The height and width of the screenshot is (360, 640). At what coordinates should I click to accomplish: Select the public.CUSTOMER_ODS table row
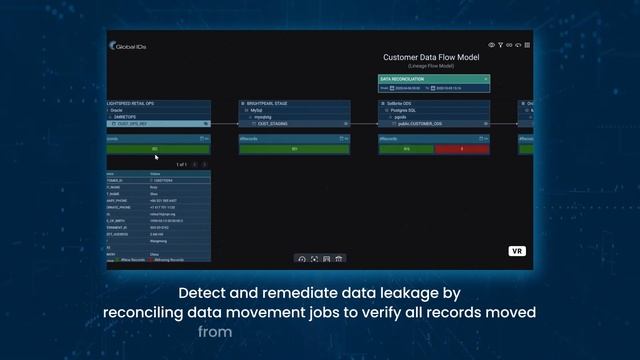(434, 124)
